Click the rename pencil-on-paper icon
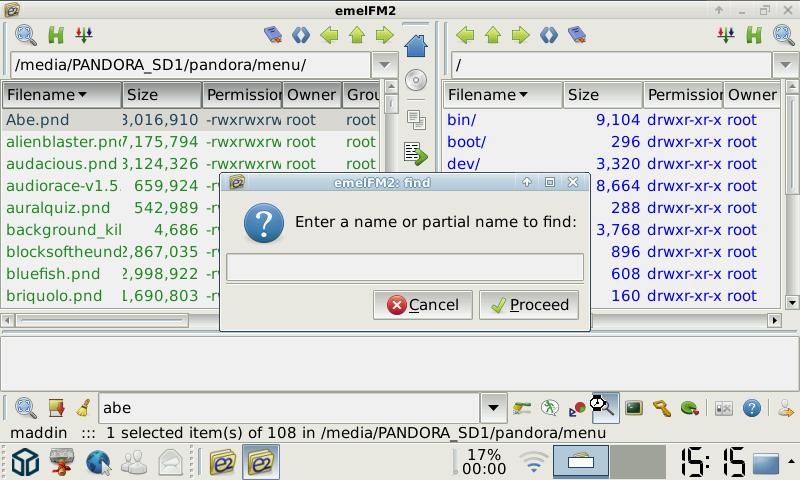This screenshot has width=800, height=480. click(522, 408)
